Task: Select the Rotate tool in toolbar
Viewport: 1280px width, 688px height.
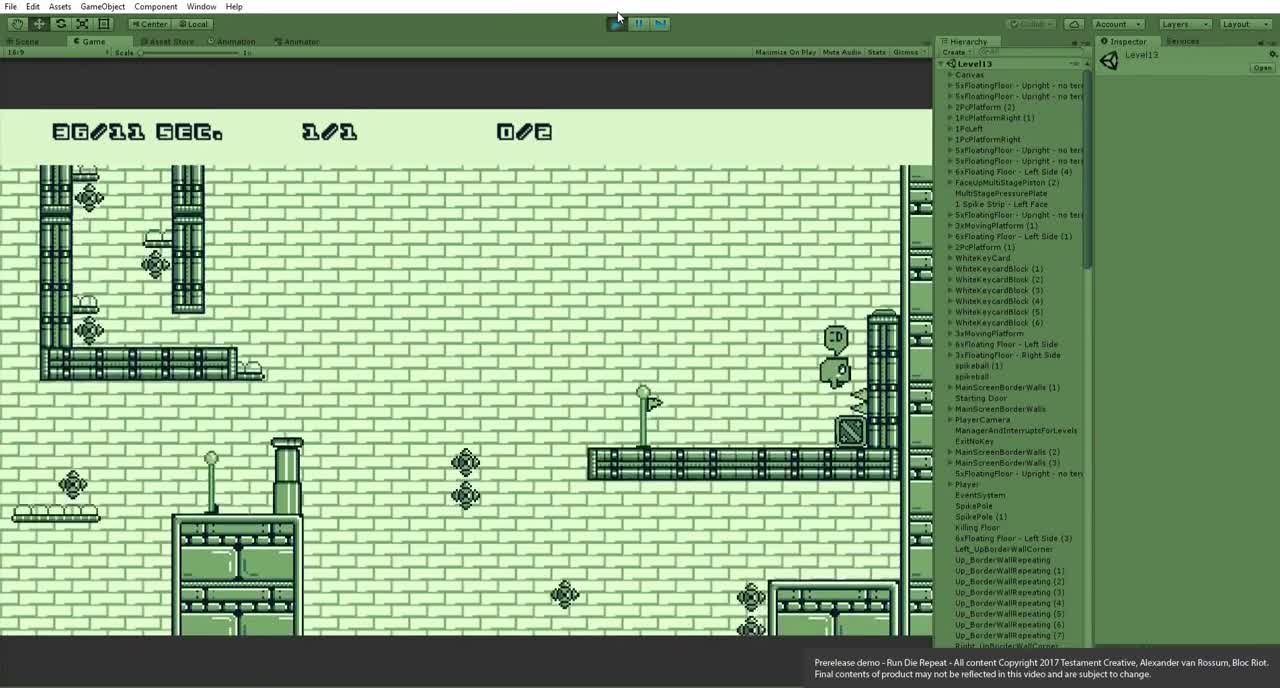Action: pos(61,24)
